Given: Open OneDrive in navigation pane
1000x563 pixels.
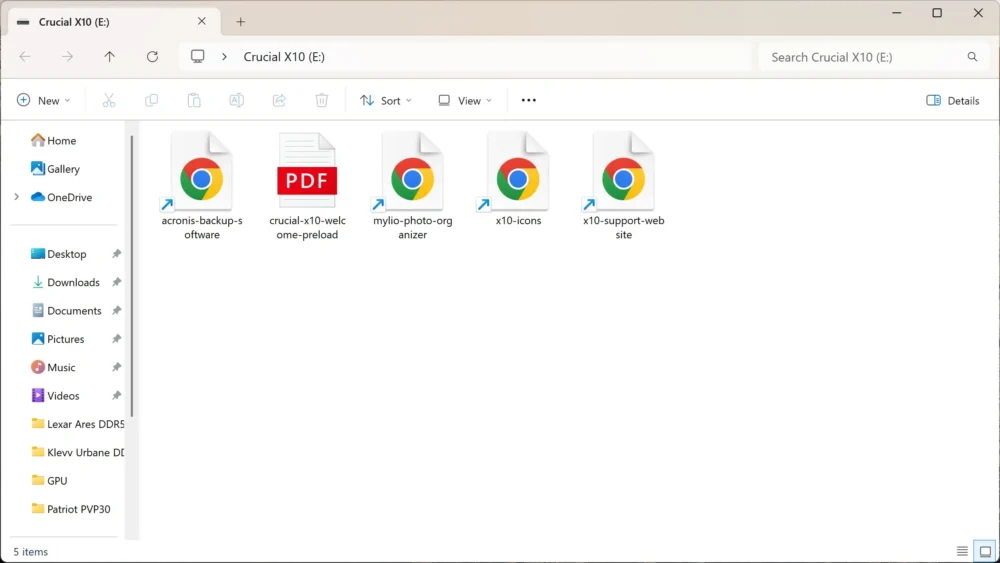Looking at the screenshot, I should pyautogui.click(x=62, y=197).
